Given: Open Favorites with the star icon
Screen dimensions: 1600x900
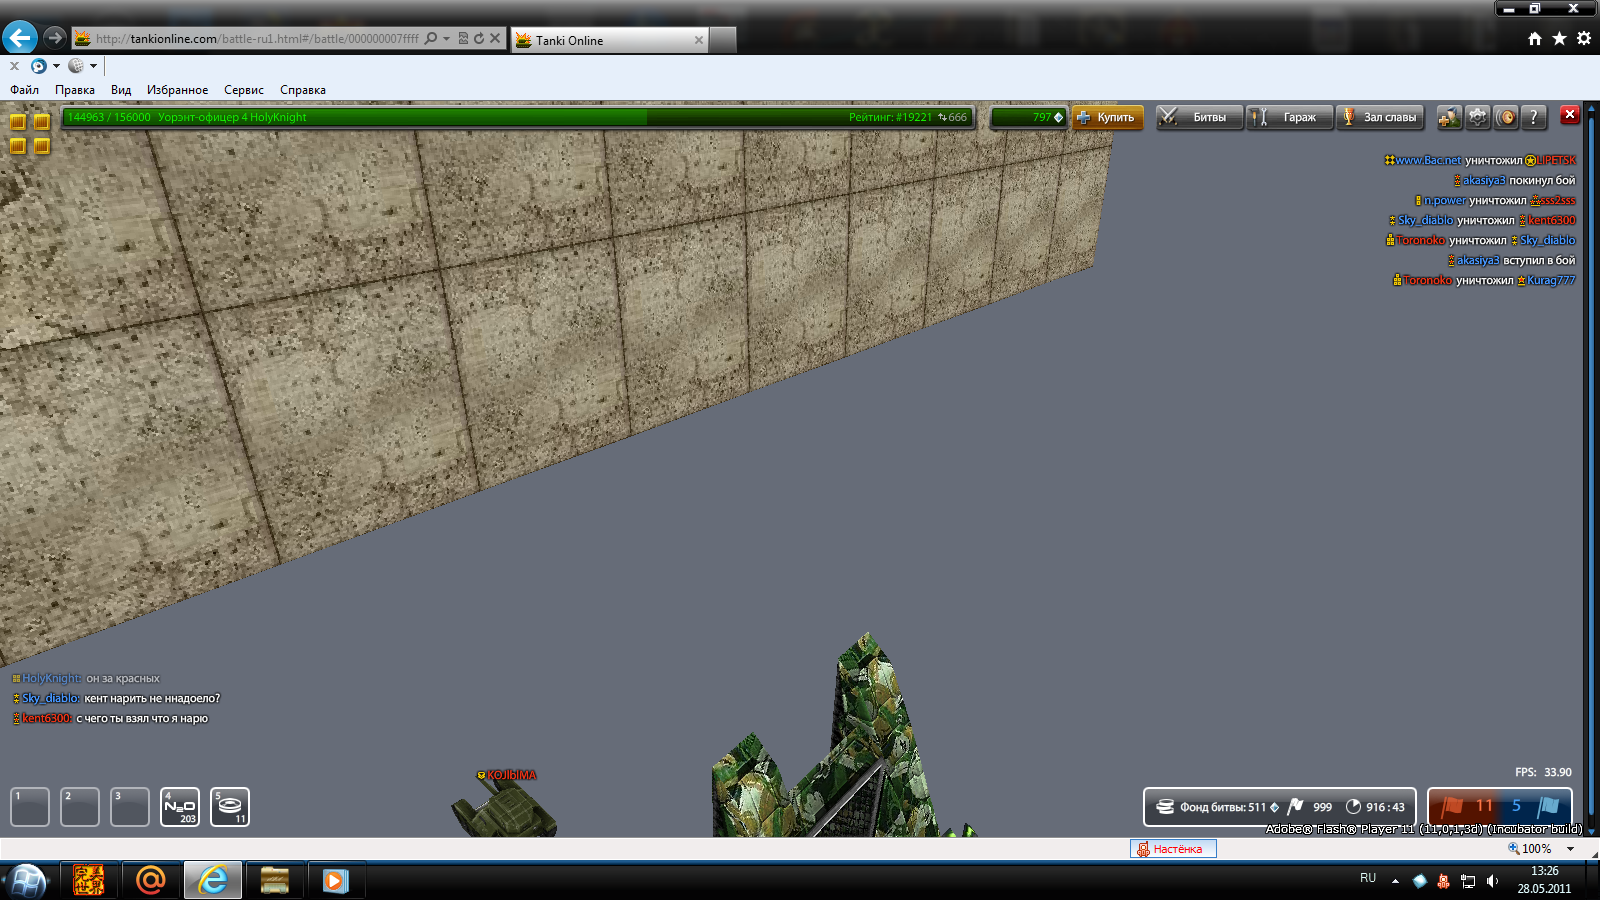Looking at the screenshot, I should point(1559,39).
